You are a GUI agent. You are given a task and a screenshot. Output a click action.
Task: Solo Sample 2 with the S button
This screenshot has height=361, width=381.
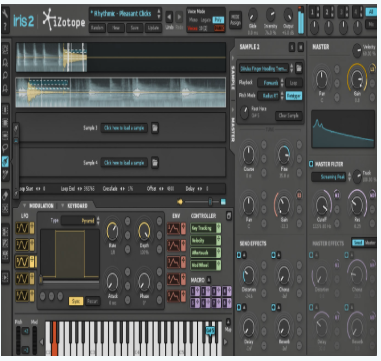click(x=292, y=47)
